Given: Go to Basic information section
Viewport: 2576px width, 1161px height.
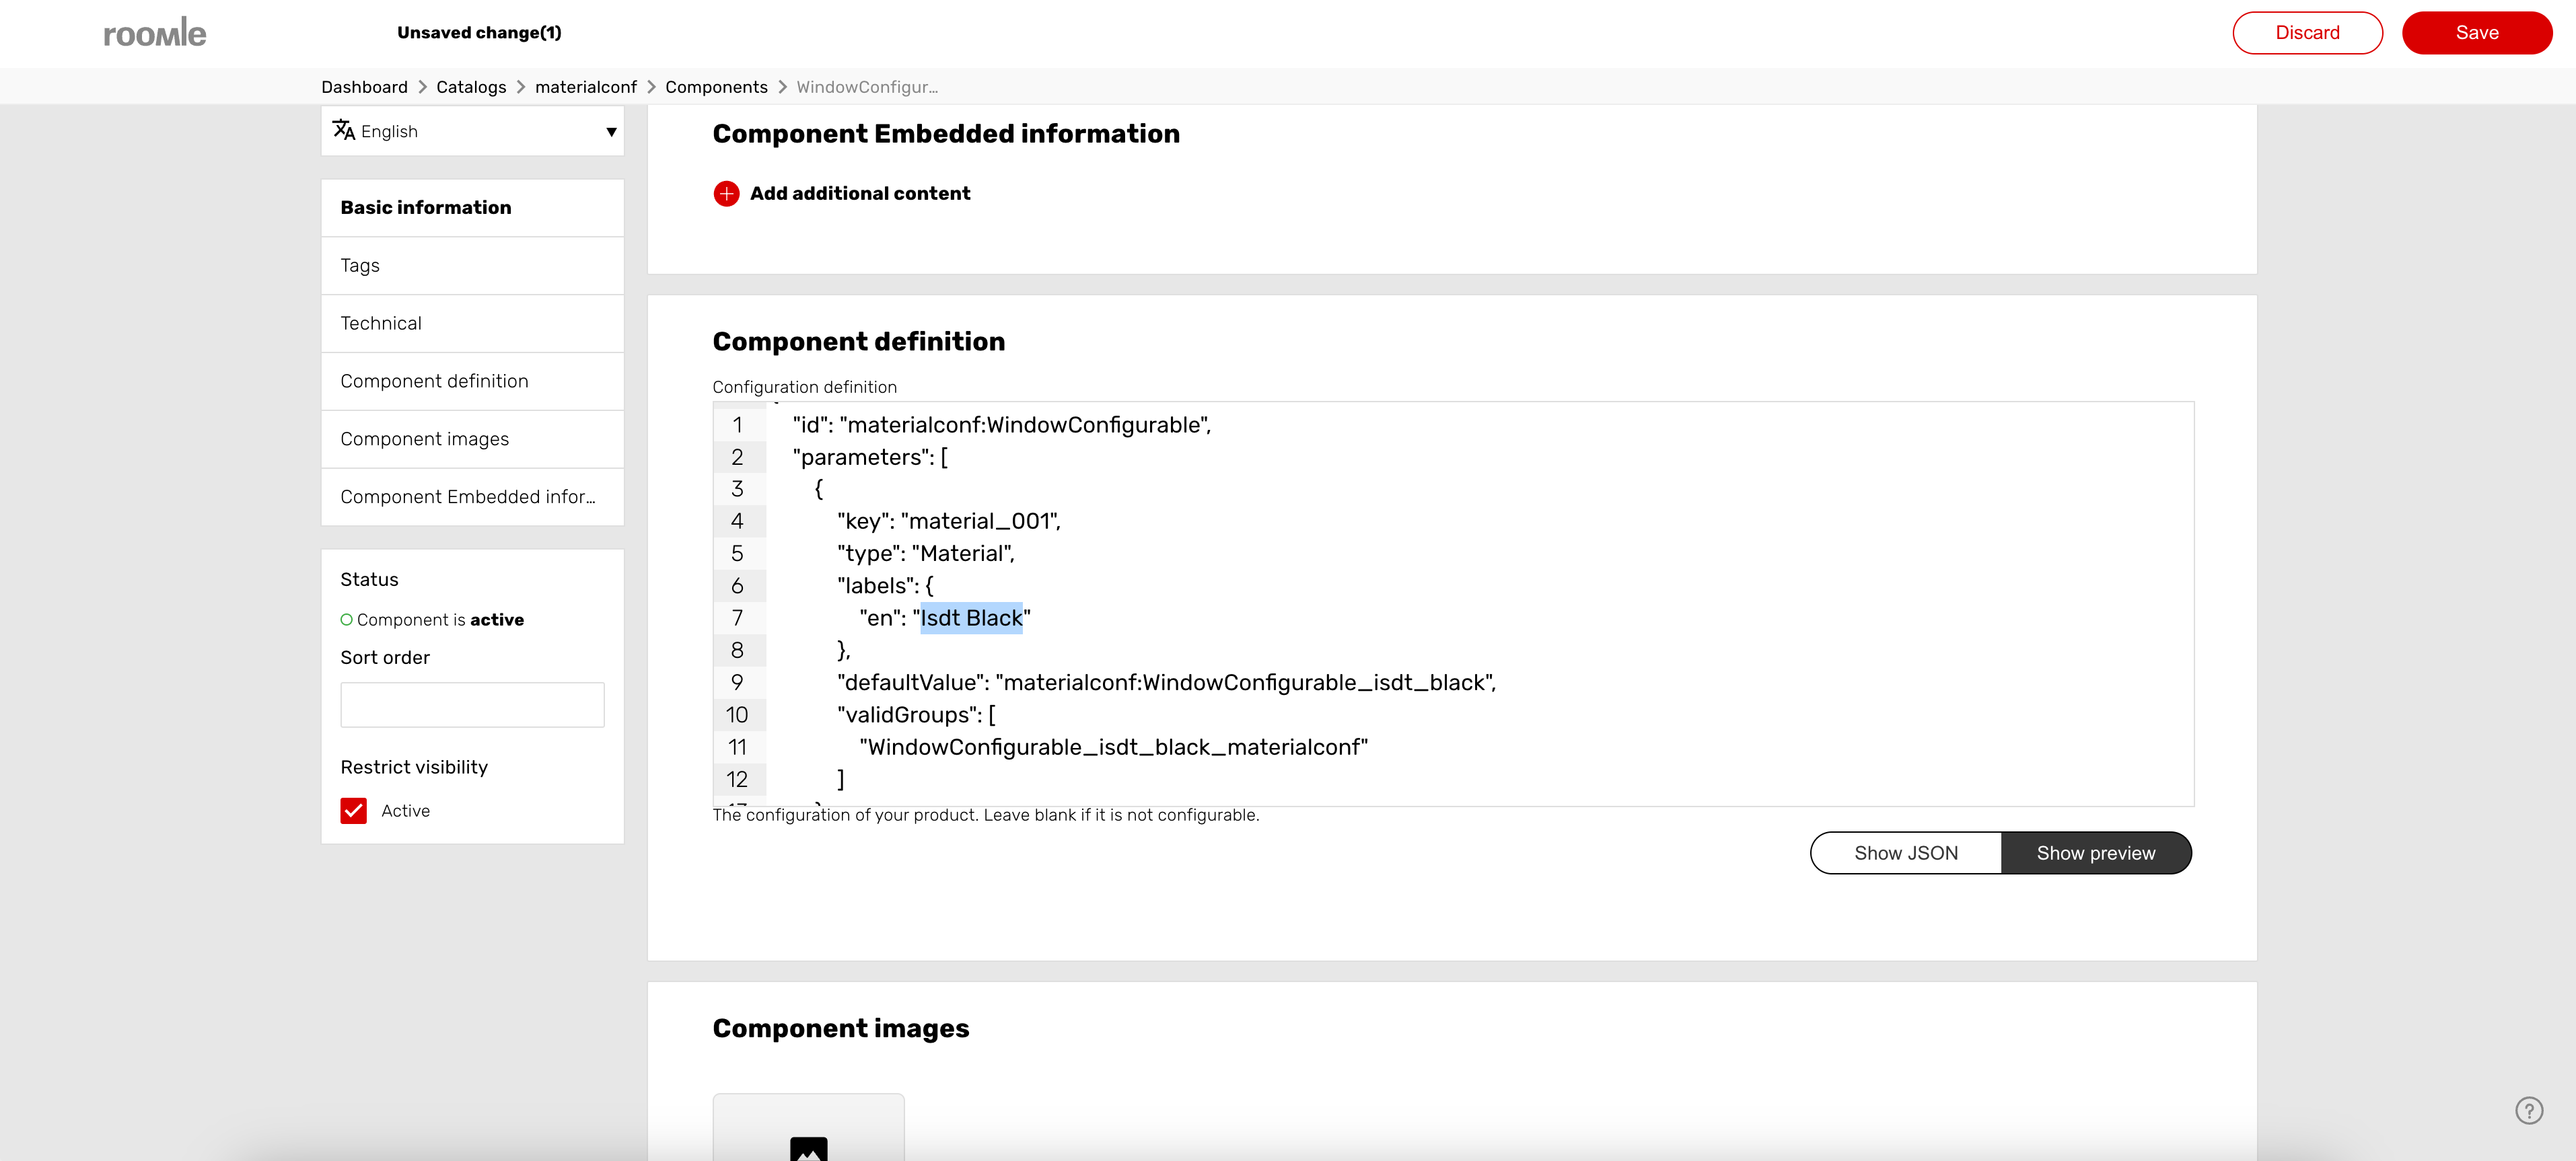Looking at the screenshot, I should pos(425,208).
